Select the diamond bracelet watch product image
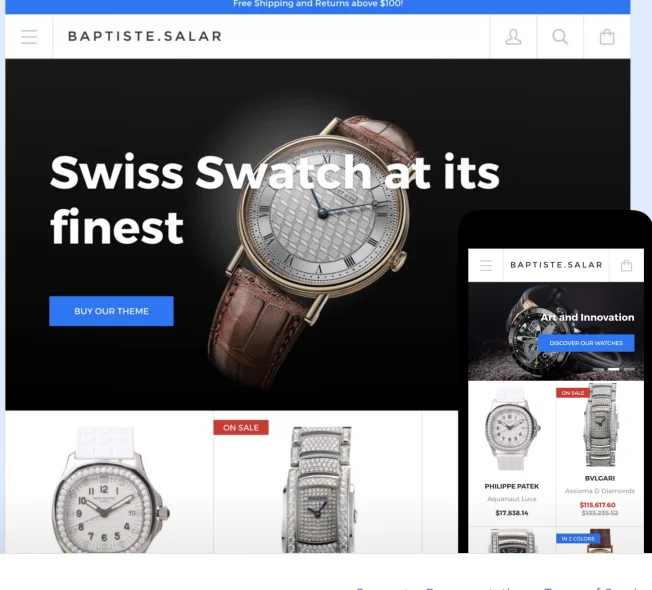 click(x=319, y=490)
